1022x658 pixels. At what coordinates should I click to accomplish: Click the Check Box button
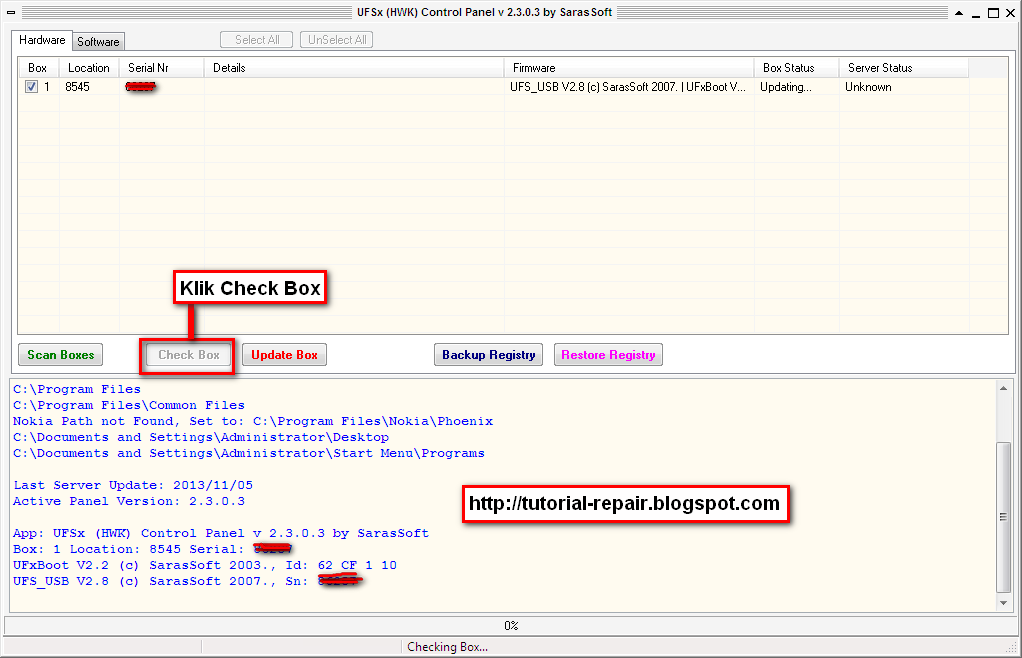pyautogui.click(x=188, y=355)
